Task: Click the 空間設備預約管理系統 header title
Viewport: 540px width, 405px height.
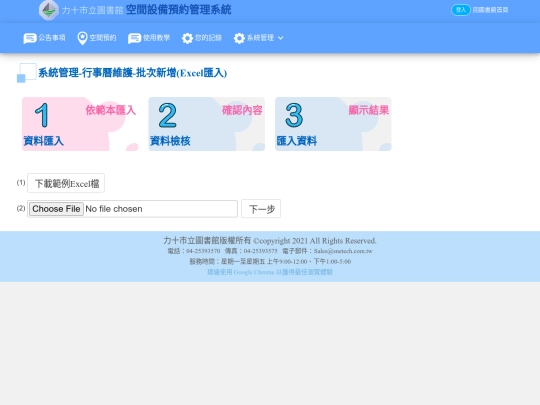Action: coord(178,10)
